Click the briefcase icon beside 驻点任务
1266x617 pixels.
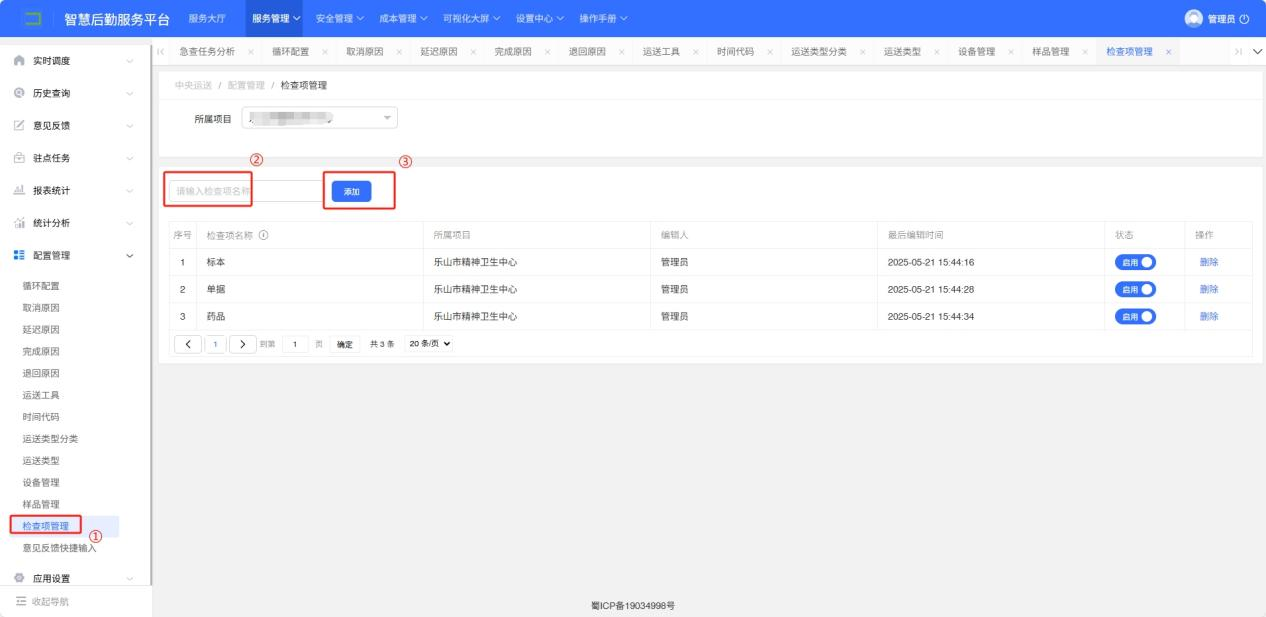[19, 158]
